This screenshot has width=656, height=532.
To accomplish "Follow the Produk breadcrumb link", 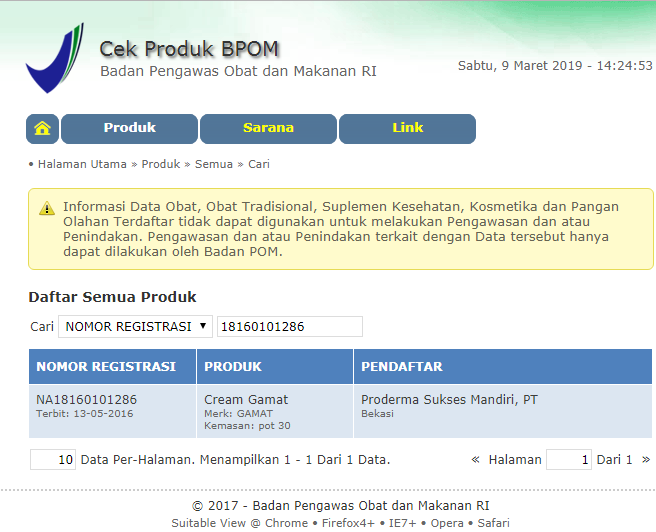I will pos(161,164).
